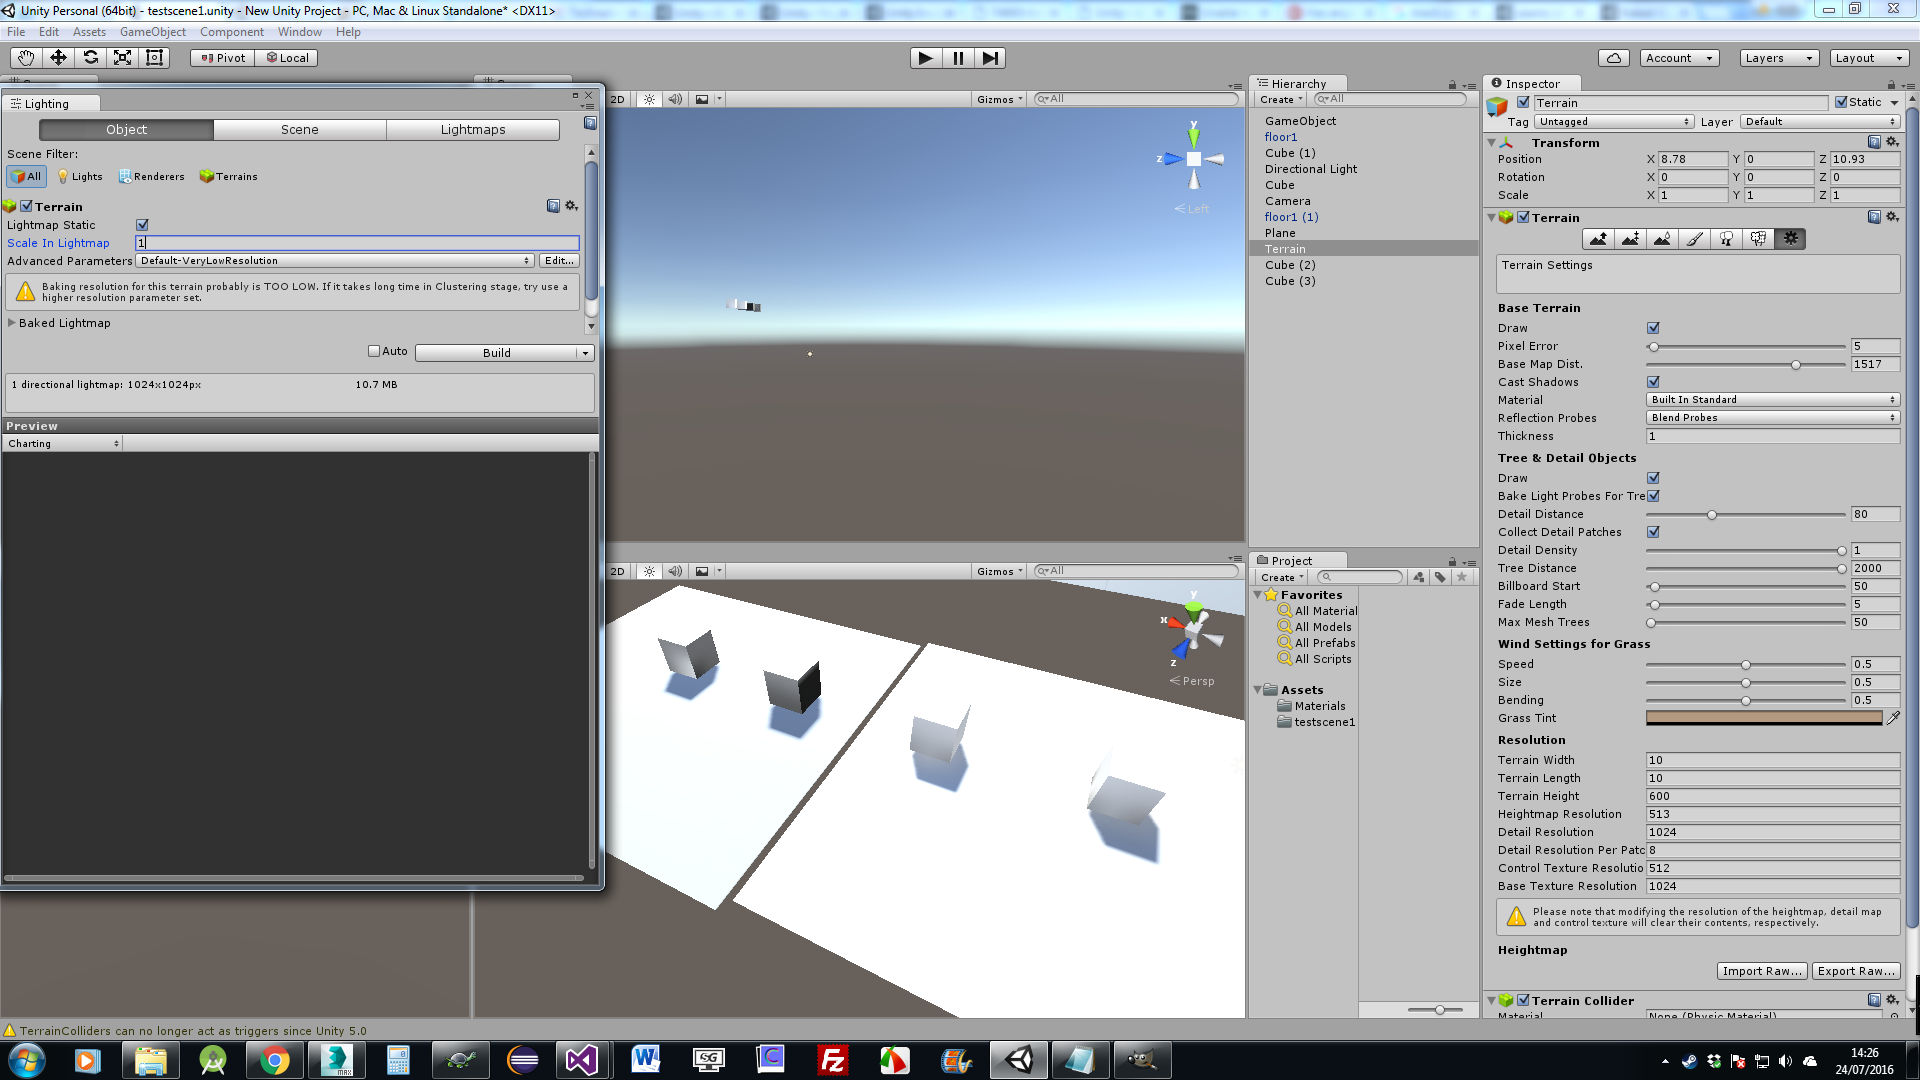Click the Step frame button
This screenshot has width=1920, height=1080.
click(x=989, y=58)
